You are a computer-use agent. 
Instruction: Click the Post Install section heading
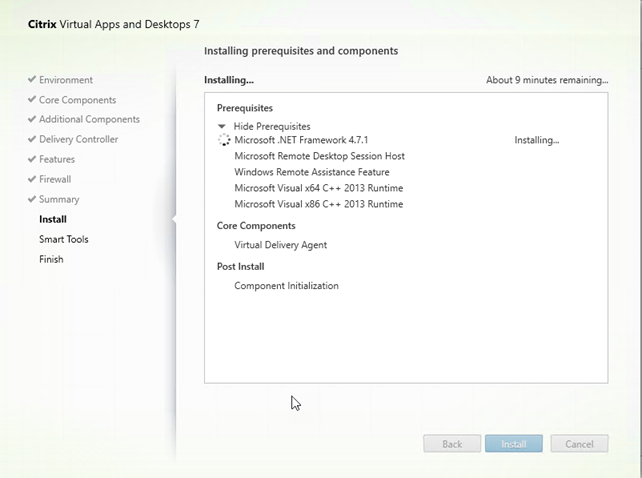[x=240, y=267]
